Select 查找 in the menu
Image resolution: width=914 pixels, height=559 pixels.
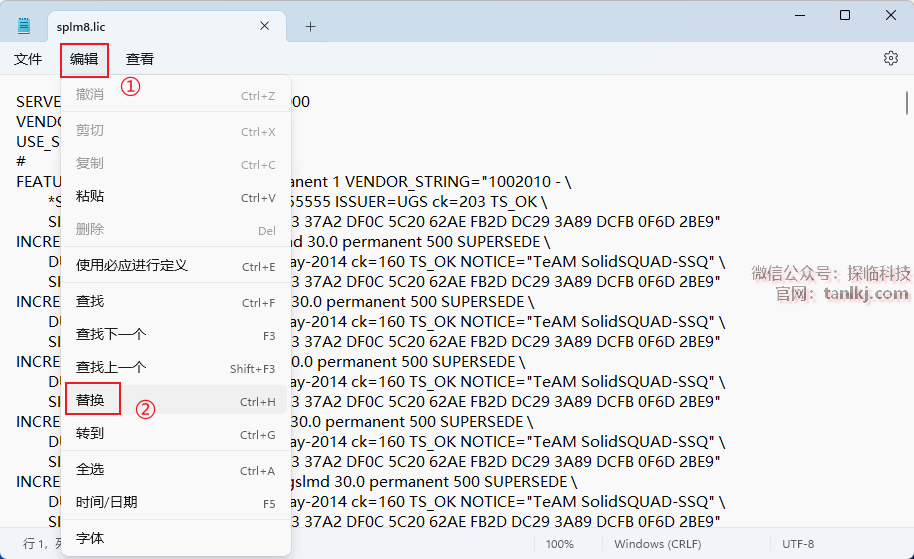(175, 302)
